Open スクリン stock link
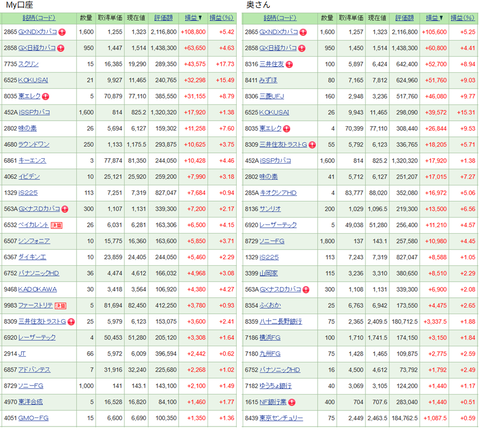Viewport: 480px width, 430px height. (29, 64)
